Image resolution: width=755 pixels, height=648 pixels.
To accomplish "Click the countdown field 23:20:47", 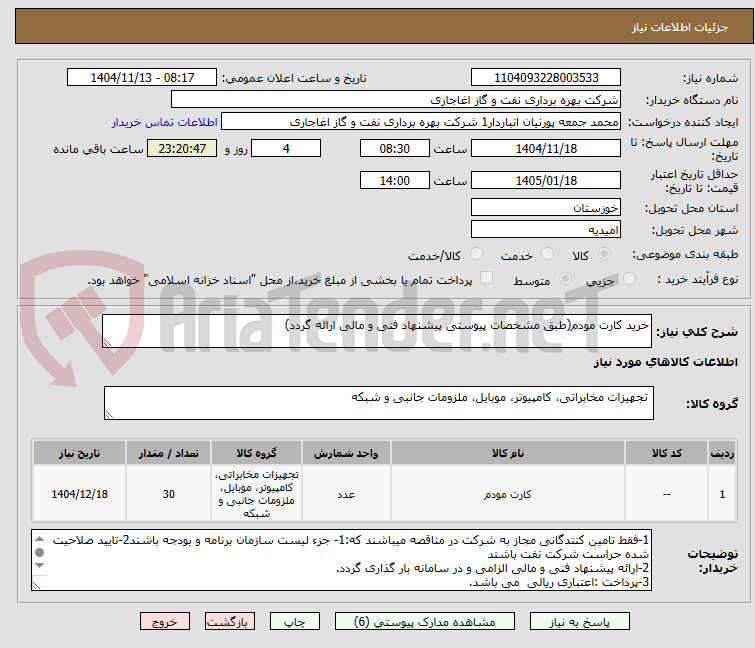I will (x=182, y=148).
